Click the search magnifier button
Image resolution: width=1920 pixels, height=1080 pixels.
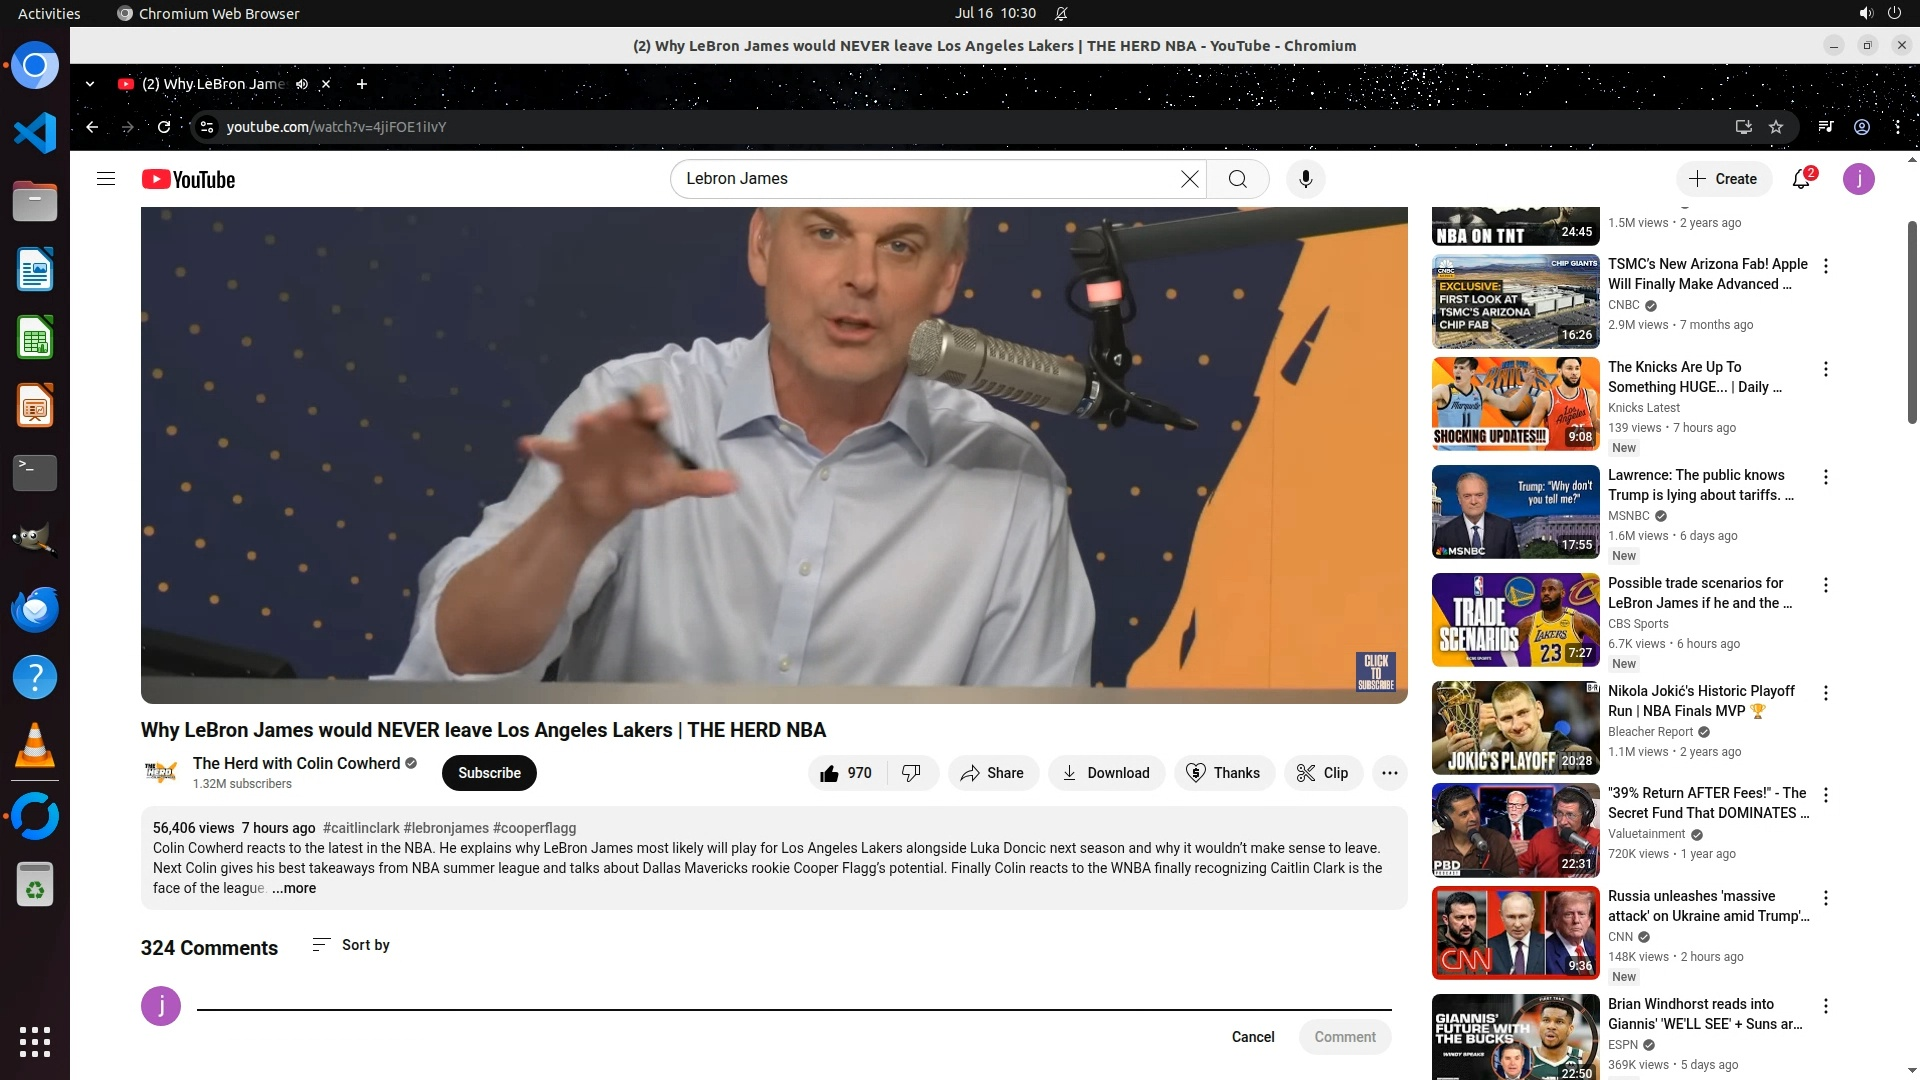tap(1237, 179)
